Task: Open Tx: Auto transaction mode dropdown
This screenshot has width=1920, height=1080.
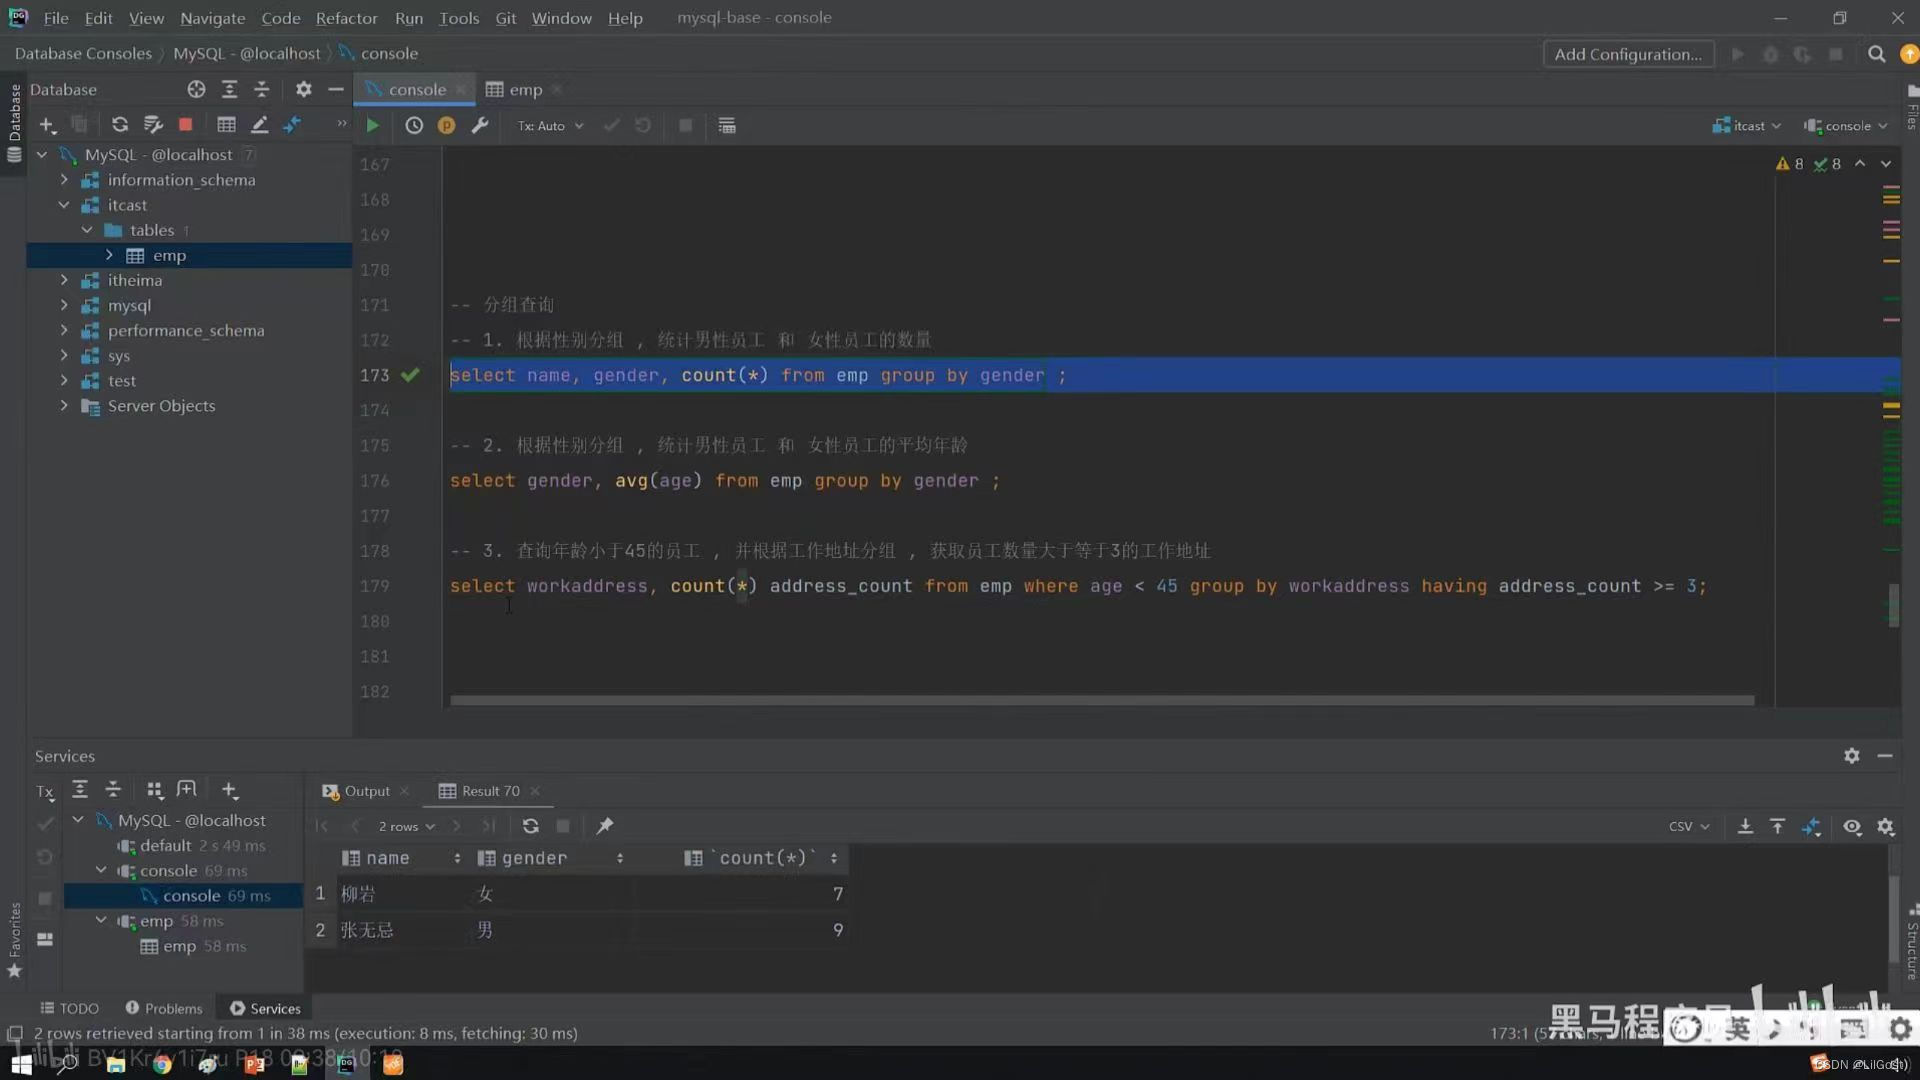Action: pos(550,126)
